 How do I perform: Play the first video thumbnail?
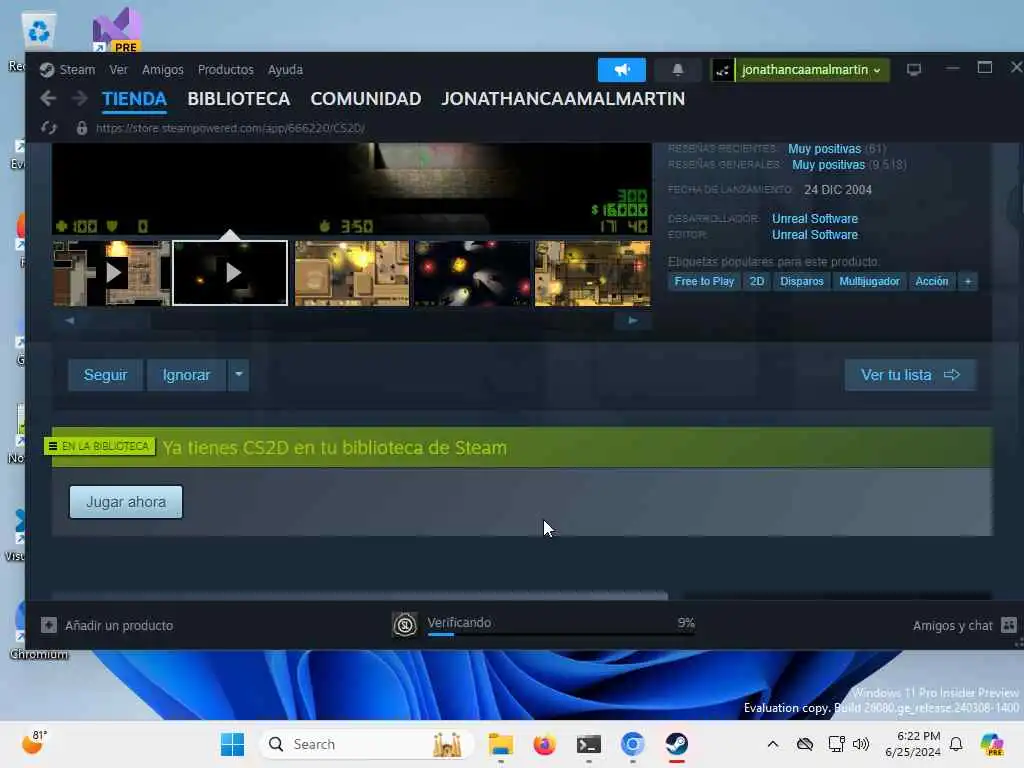click(112, 273)
